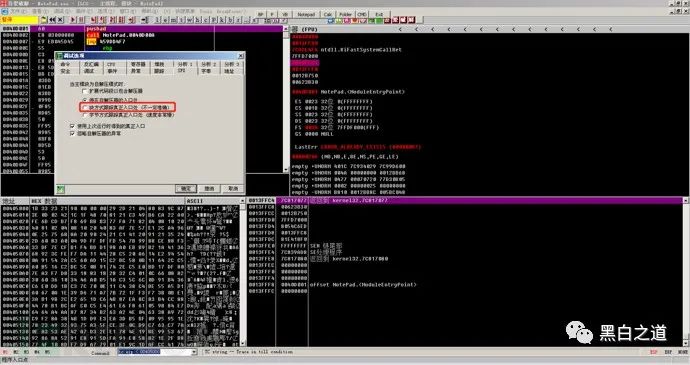This screenshot has width=690, height=365.
Task: Switch to the 分析 2 tab
Action: tap(209, 64)
